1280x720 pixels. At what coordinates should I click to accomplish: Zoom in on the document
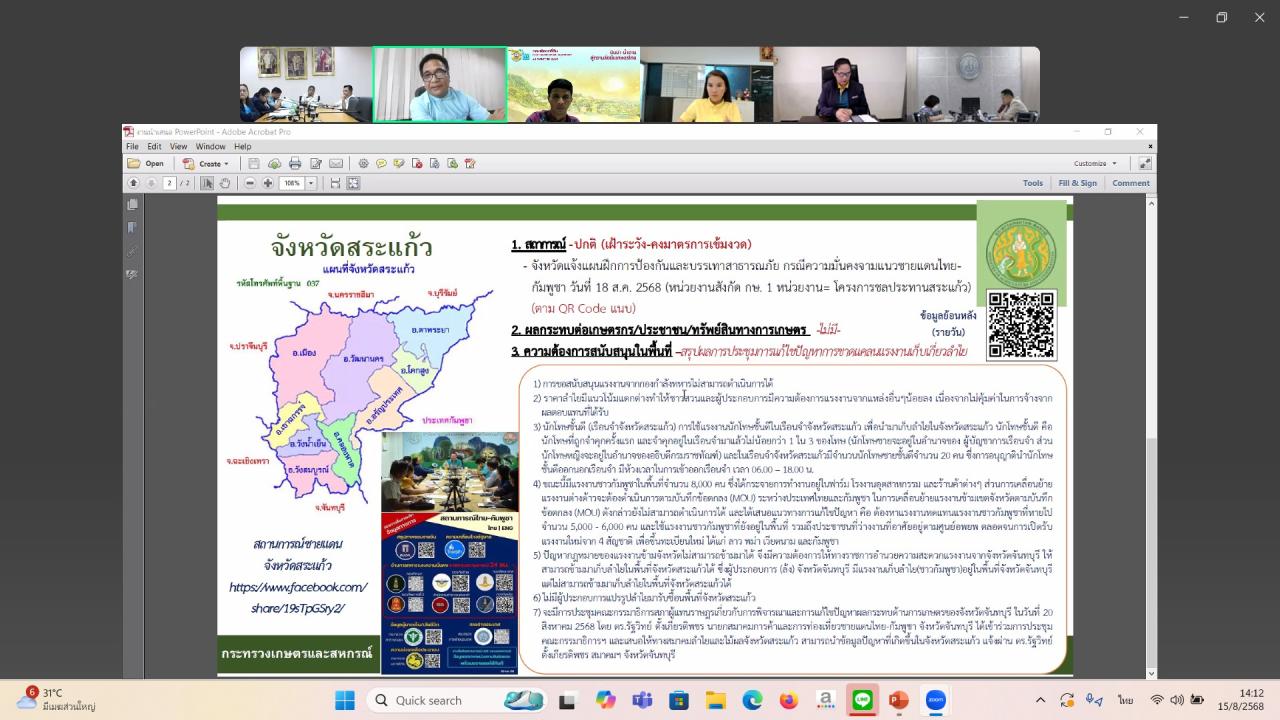266,183
